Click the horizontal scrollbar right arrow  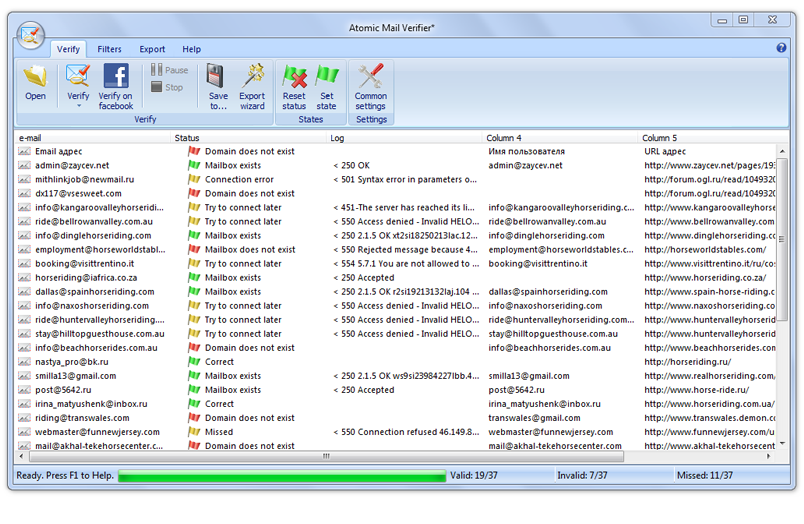[768, 456]
